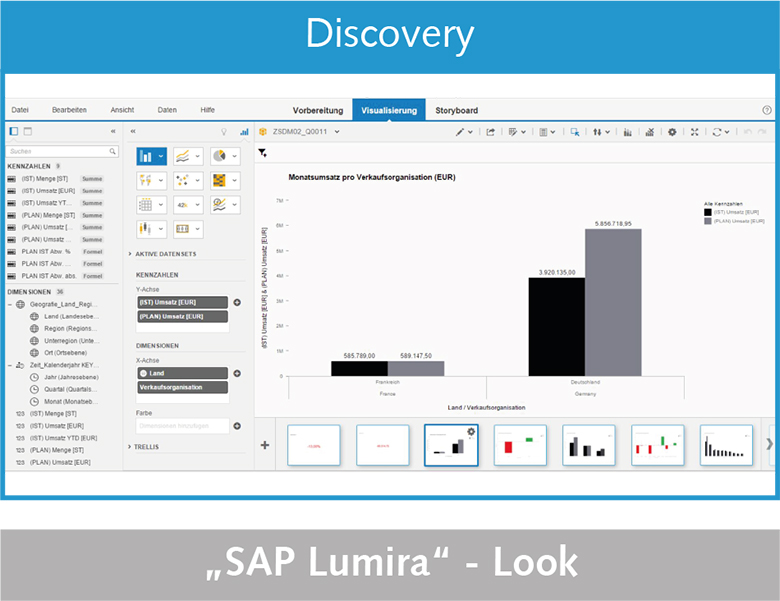The width and height of the screenshot is (780, 601).
Task: Click the Verkaufsorganisation X-axis chip
Action: pos(183,387)
